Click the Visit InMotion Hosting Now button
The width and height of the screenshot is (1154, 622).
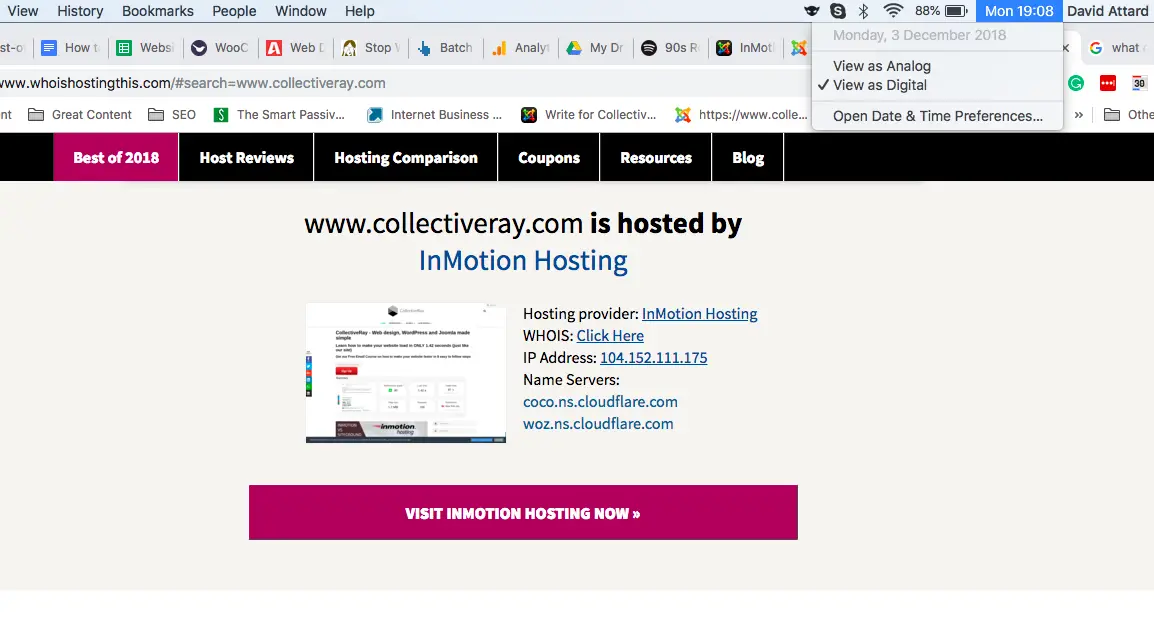click(x=523, y=512)
